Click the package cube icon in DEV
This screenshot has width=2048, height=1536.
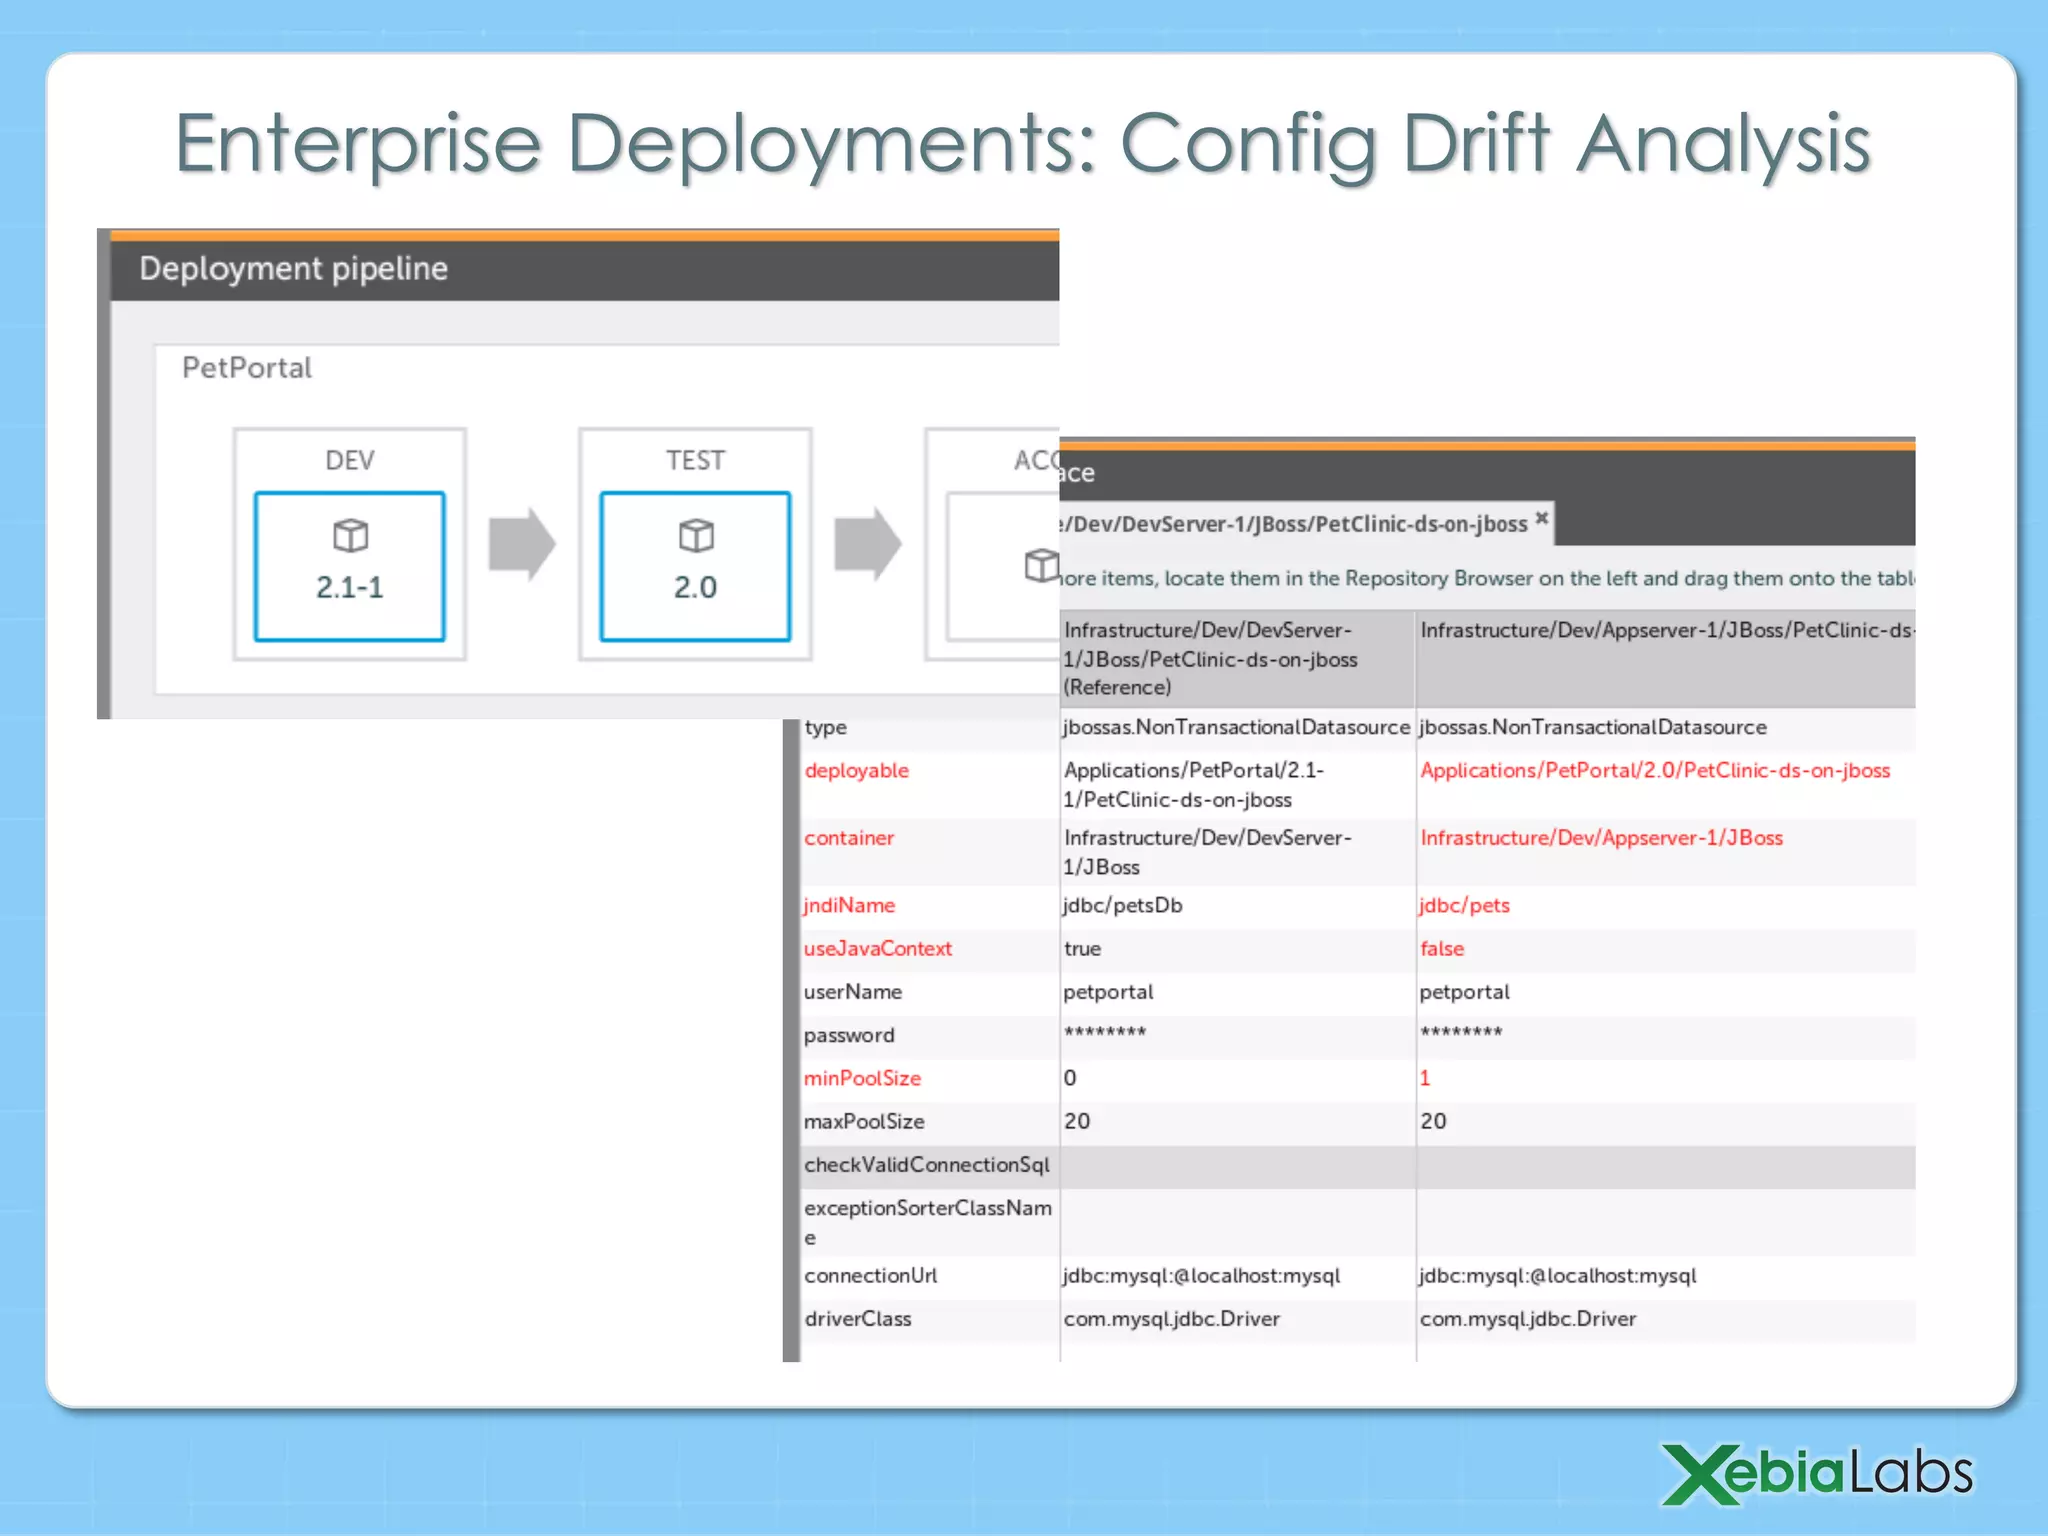point(350,536)
